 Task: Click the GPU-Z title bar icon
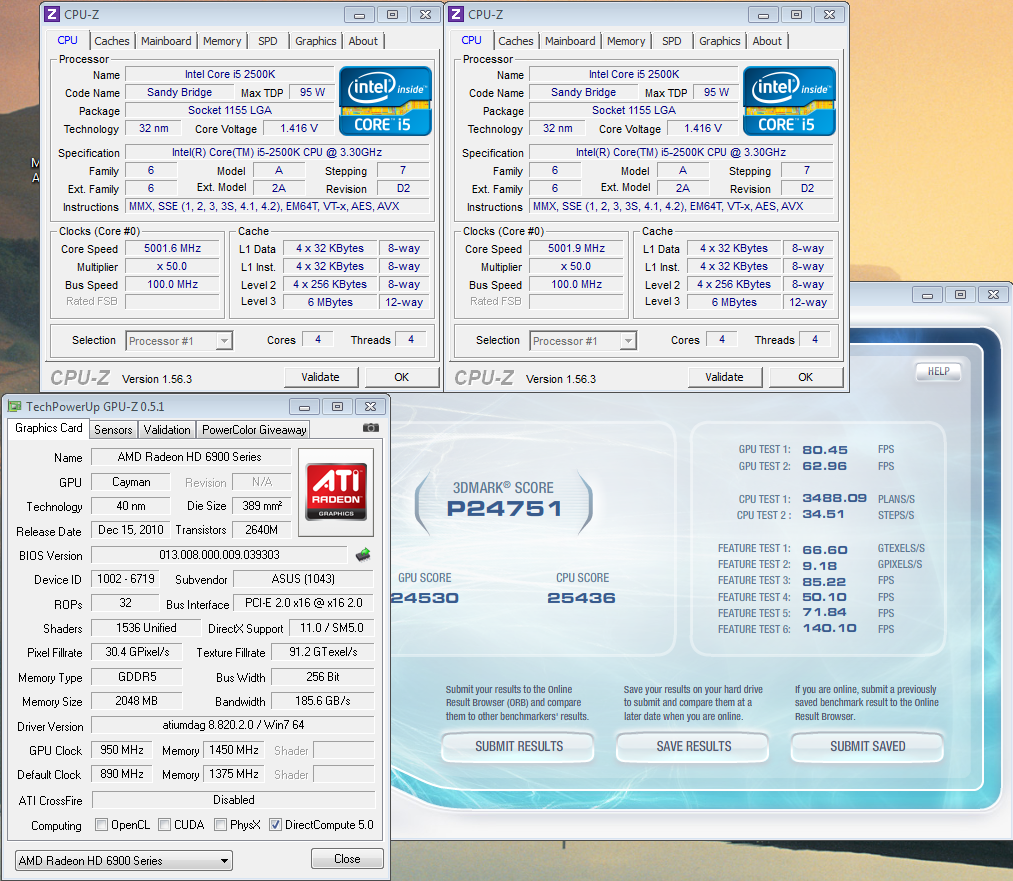coord(14,406)
